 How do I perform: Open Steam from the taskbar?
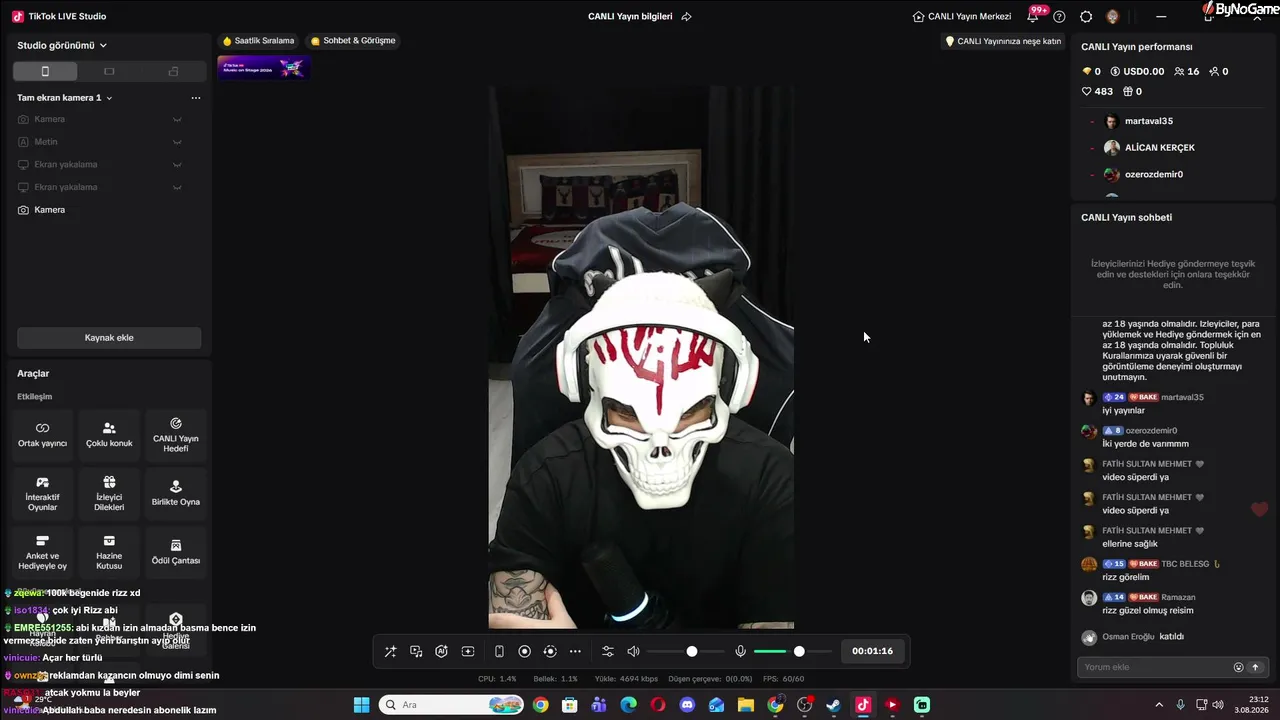833,705
